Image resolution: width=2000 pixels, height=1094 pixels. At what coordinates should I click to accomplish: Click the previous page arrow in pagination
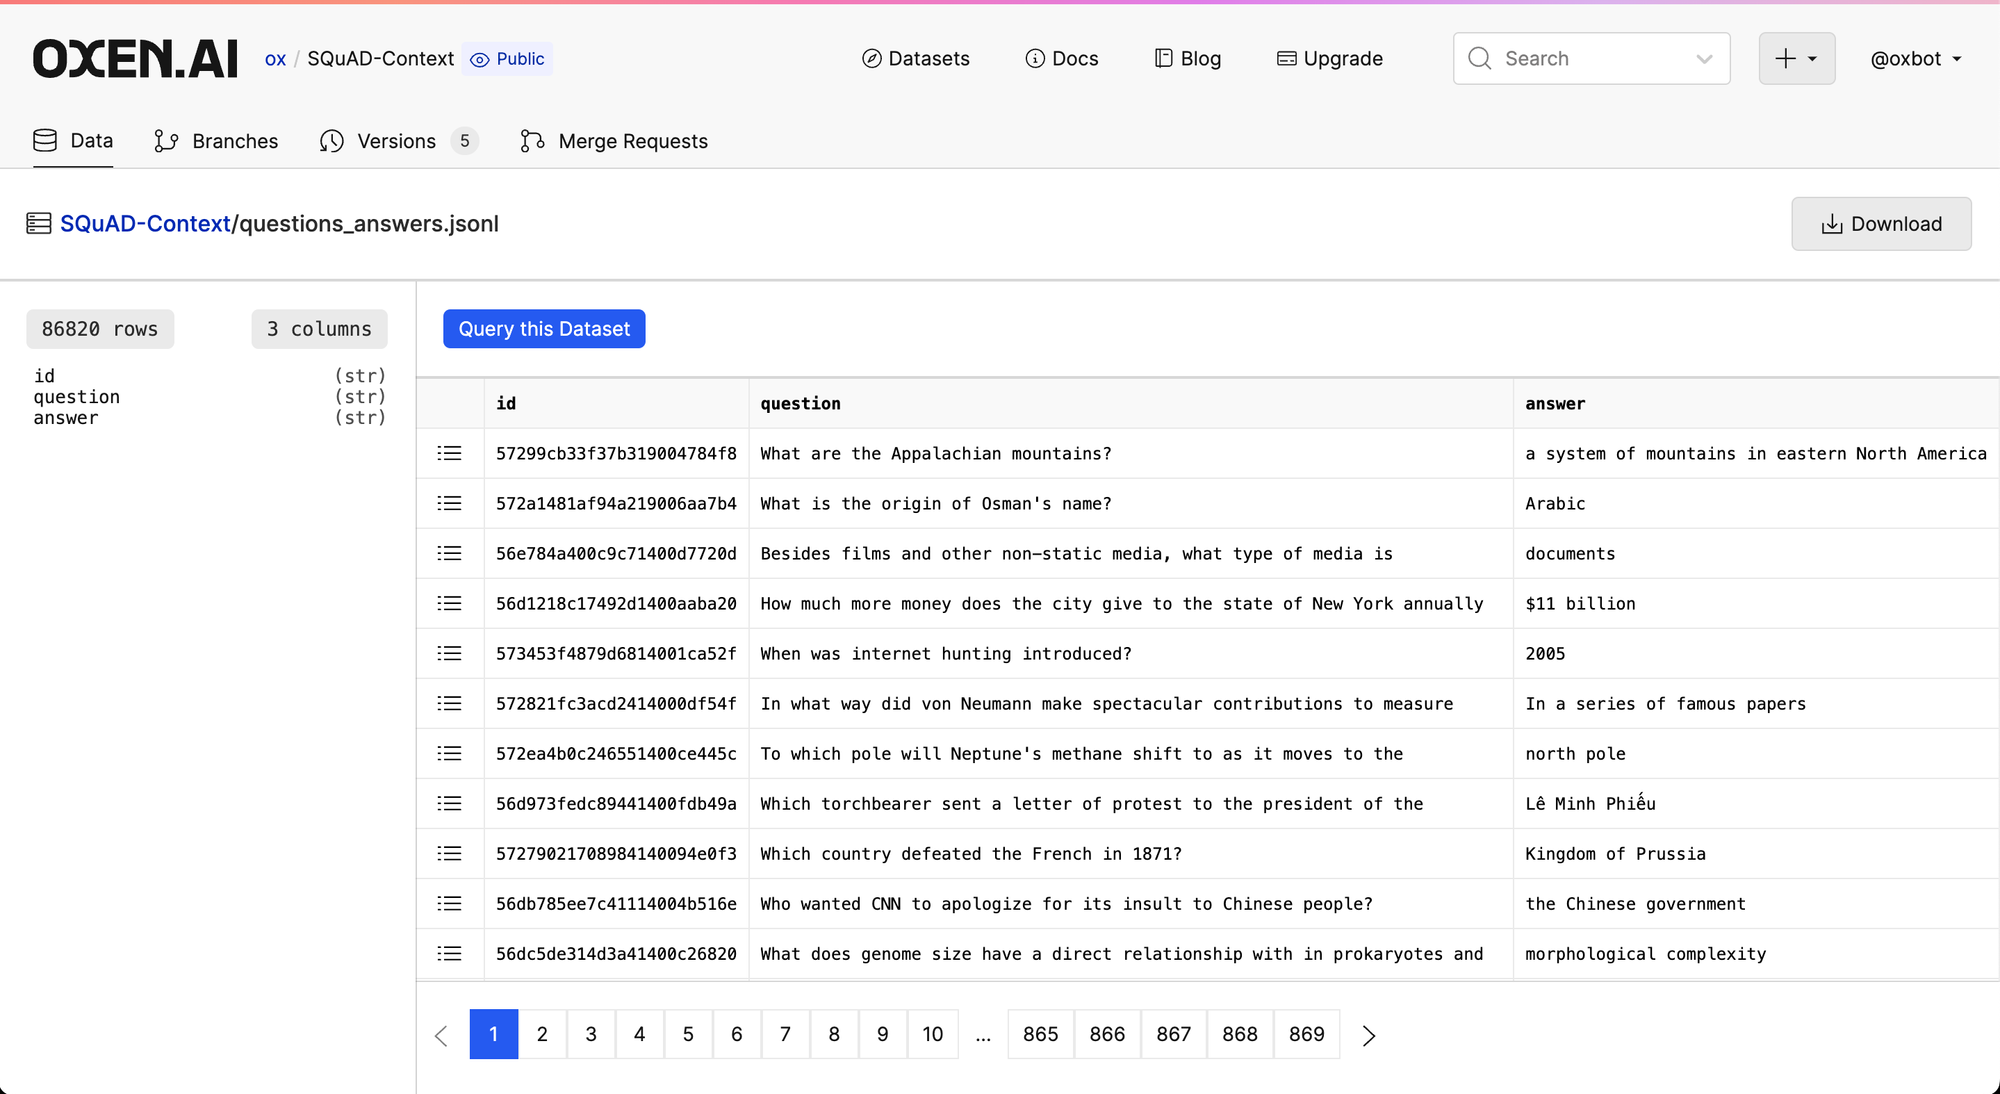(x=441, y=1035)
